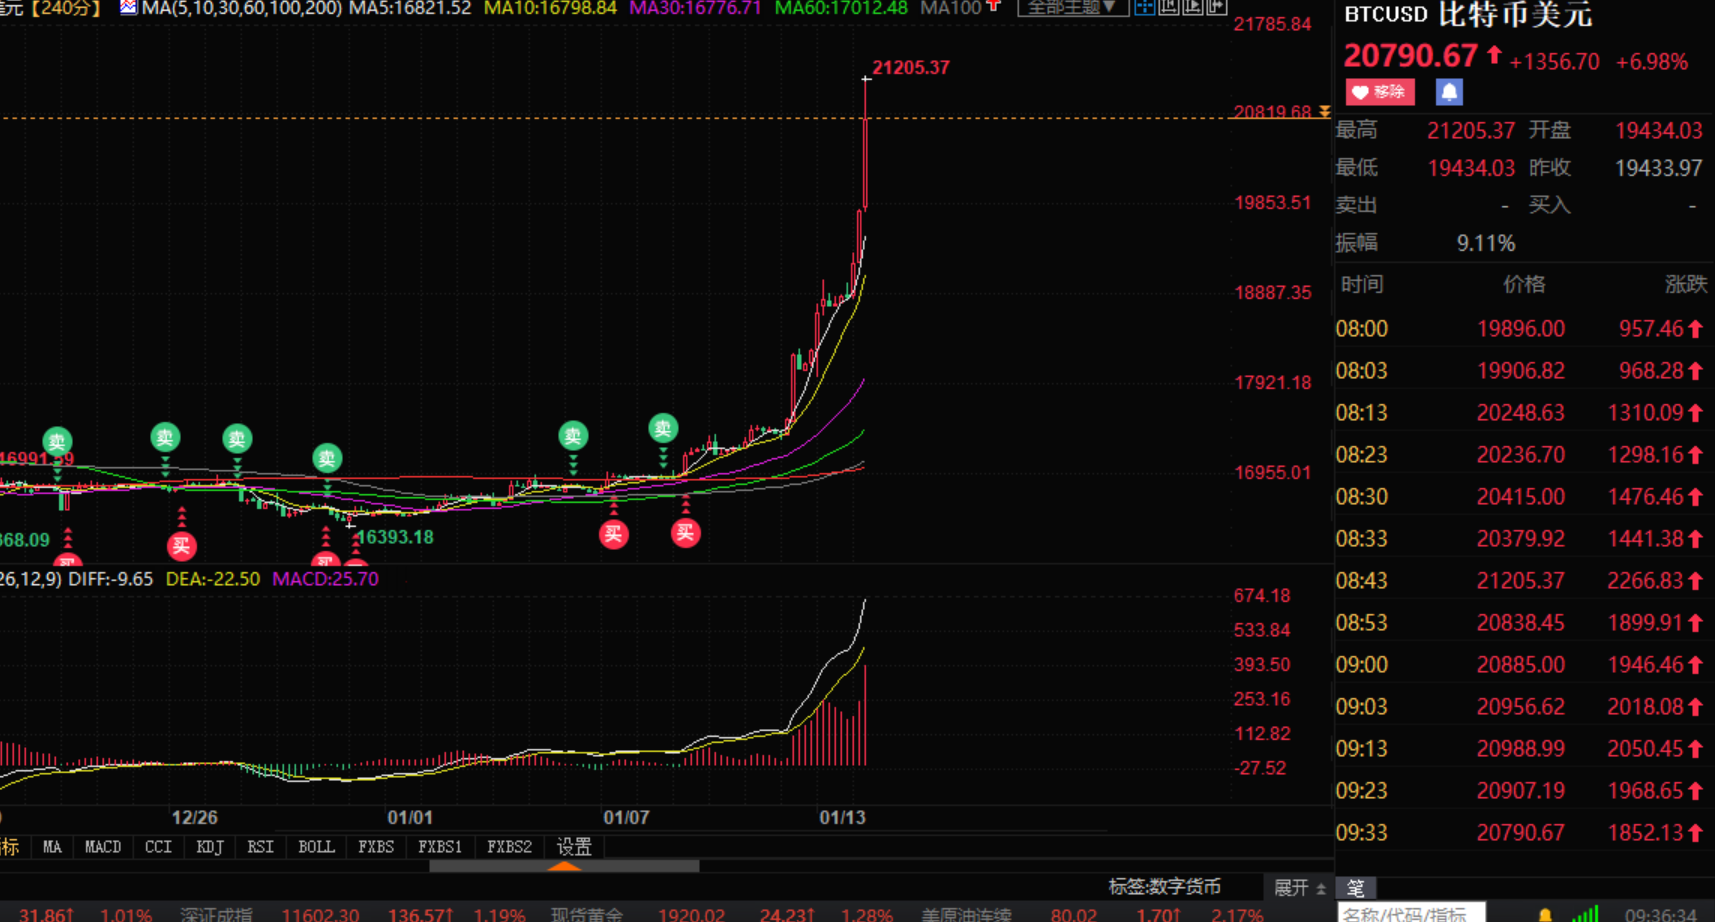Click the 标签:数字货币 tag label

1164,887
